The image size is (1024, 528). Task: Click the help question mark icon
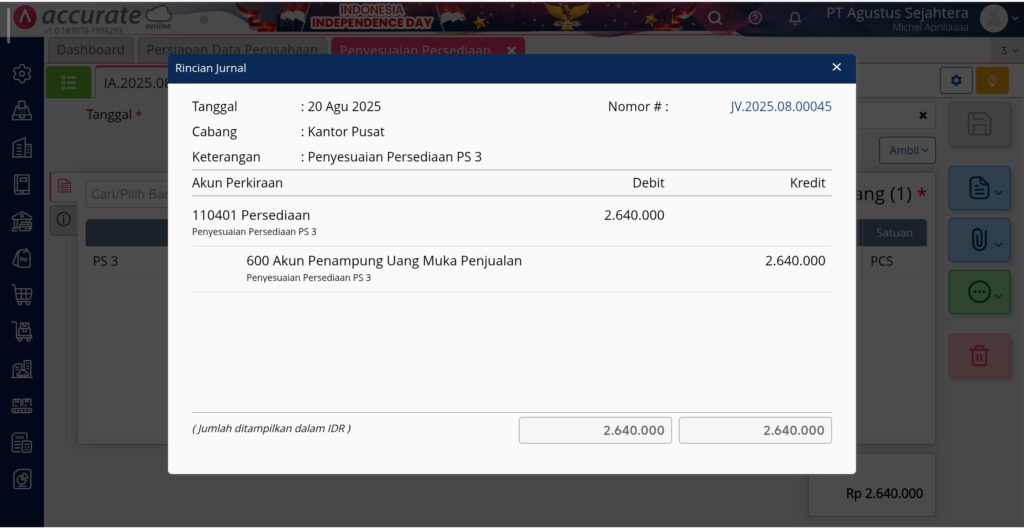coord(755,18)
